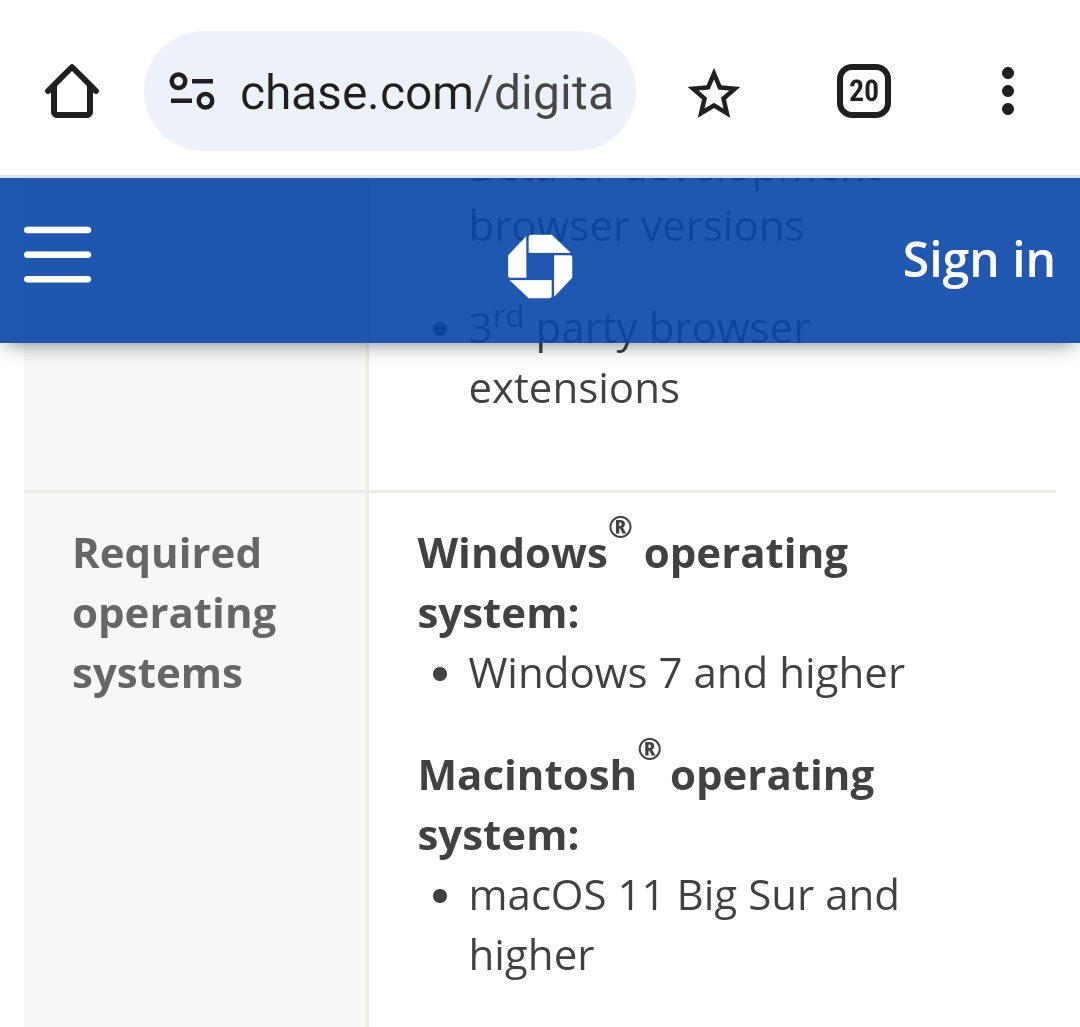Tap the chase.com address bar text
This screenshot has height=1027, width=1080.
point(426,93)
